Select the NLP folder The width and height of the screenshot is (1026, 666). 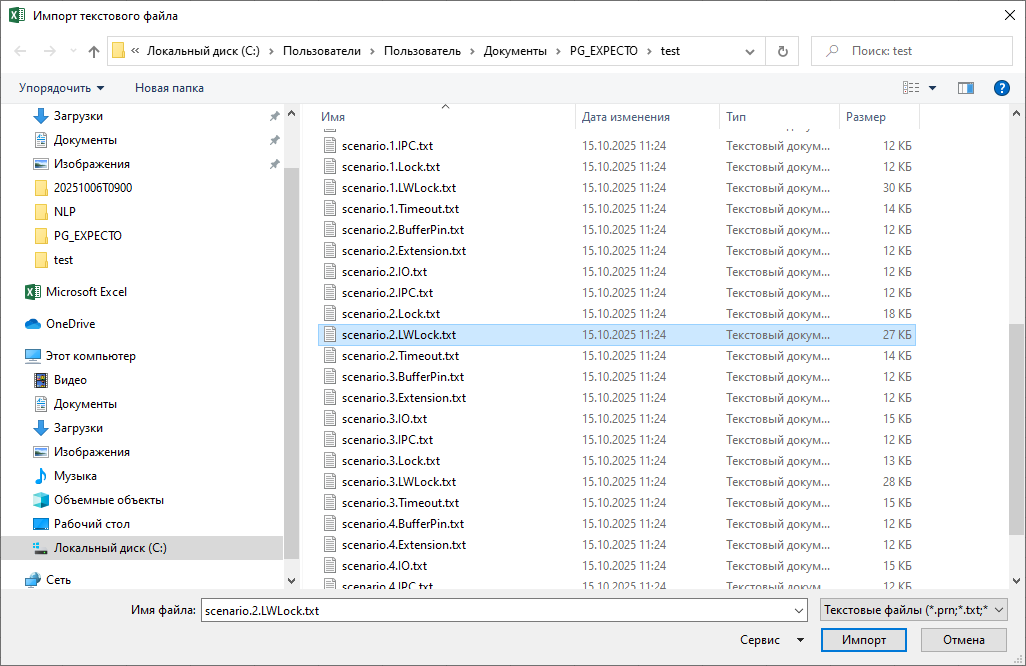pos(64,212)
